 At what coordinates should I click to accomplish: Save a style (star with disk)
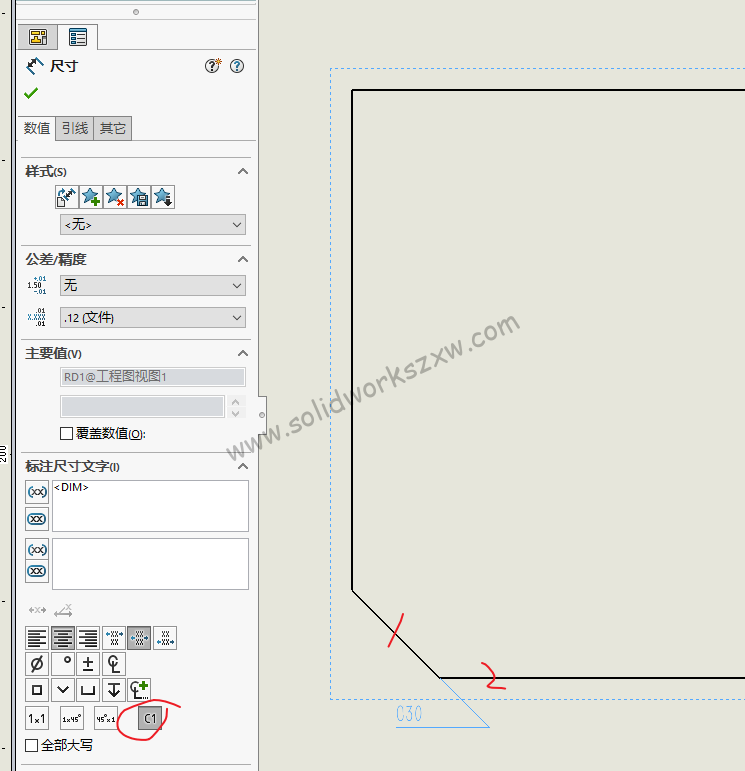139,197
